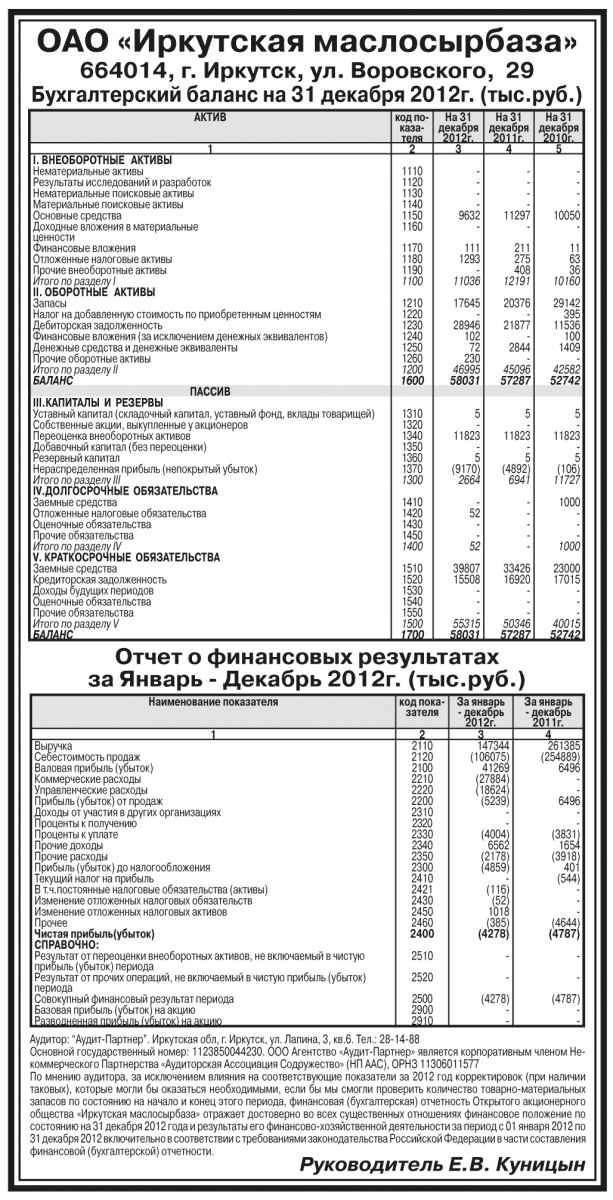Click 'I. ВНЕОБОРОТНЫЕ АКТИВЫ' section heading
Viewport: 613px width, 1200px height.
point(103,160)
